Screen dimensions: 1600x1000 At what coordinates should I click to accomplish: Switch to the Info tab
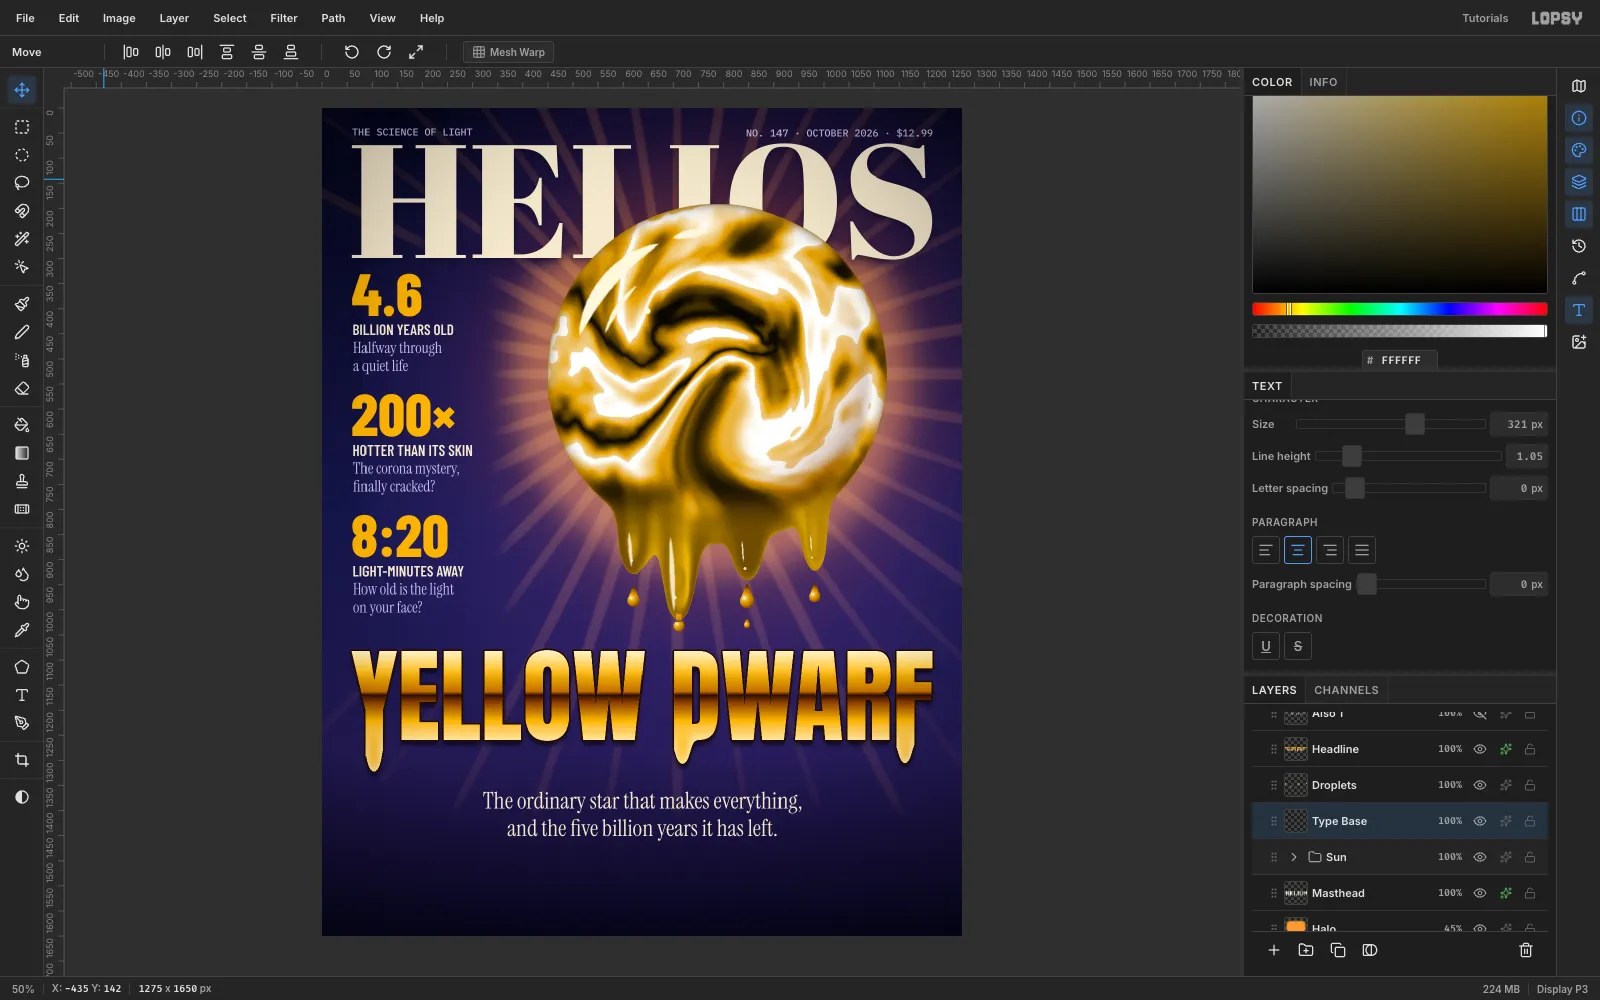1323,82
